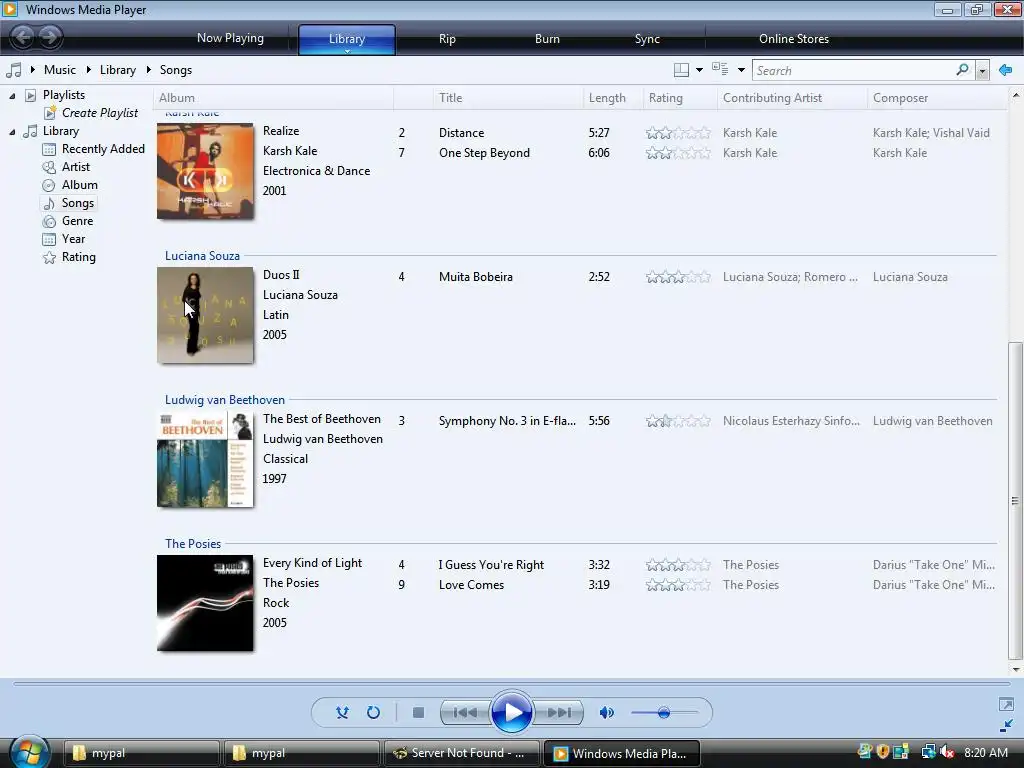Open view options dropdown arrow
This screenshot has width=1024, height=768.
[741, 70]
